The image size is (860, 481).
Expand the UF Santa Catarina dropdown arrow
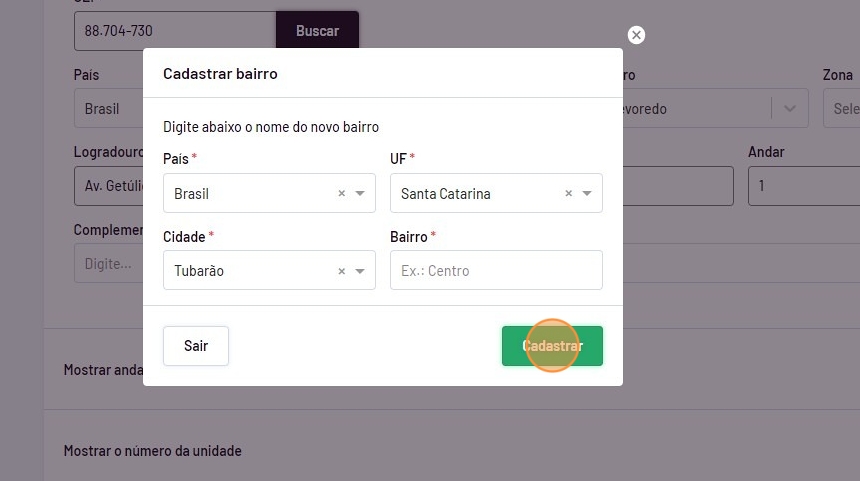coord(587,194)
